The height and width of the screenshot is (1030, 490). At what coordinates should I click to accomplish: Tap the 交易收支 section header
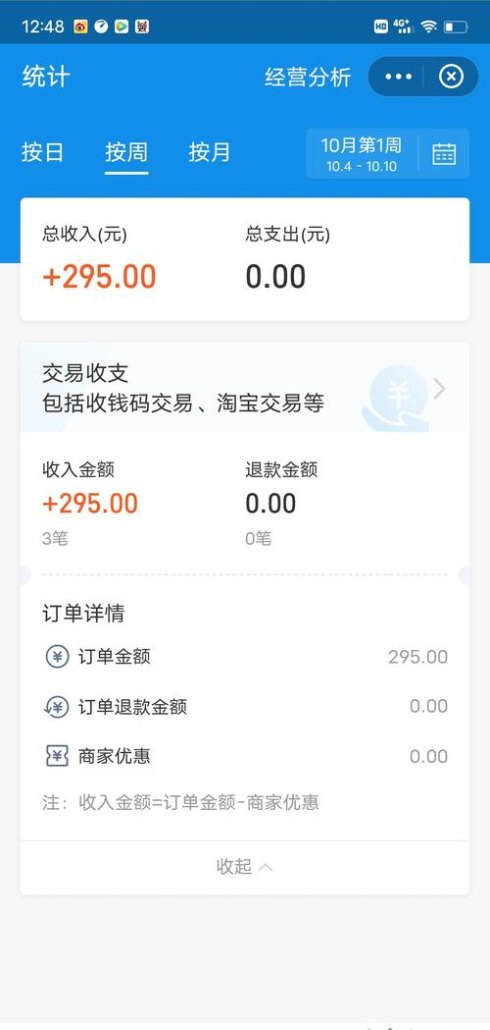[244, 388]
